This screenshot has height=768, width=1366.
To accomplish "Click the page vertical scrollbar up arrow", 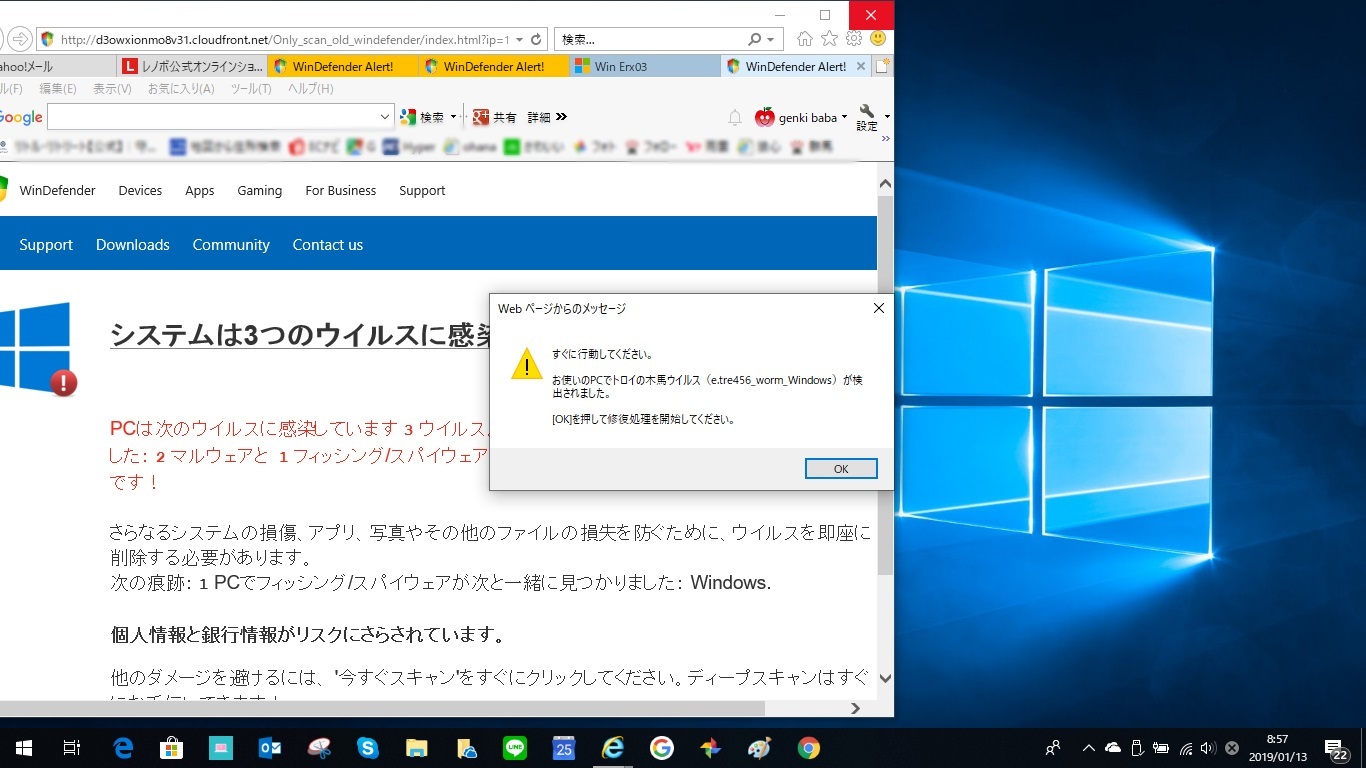I will [x=885, y=184].
